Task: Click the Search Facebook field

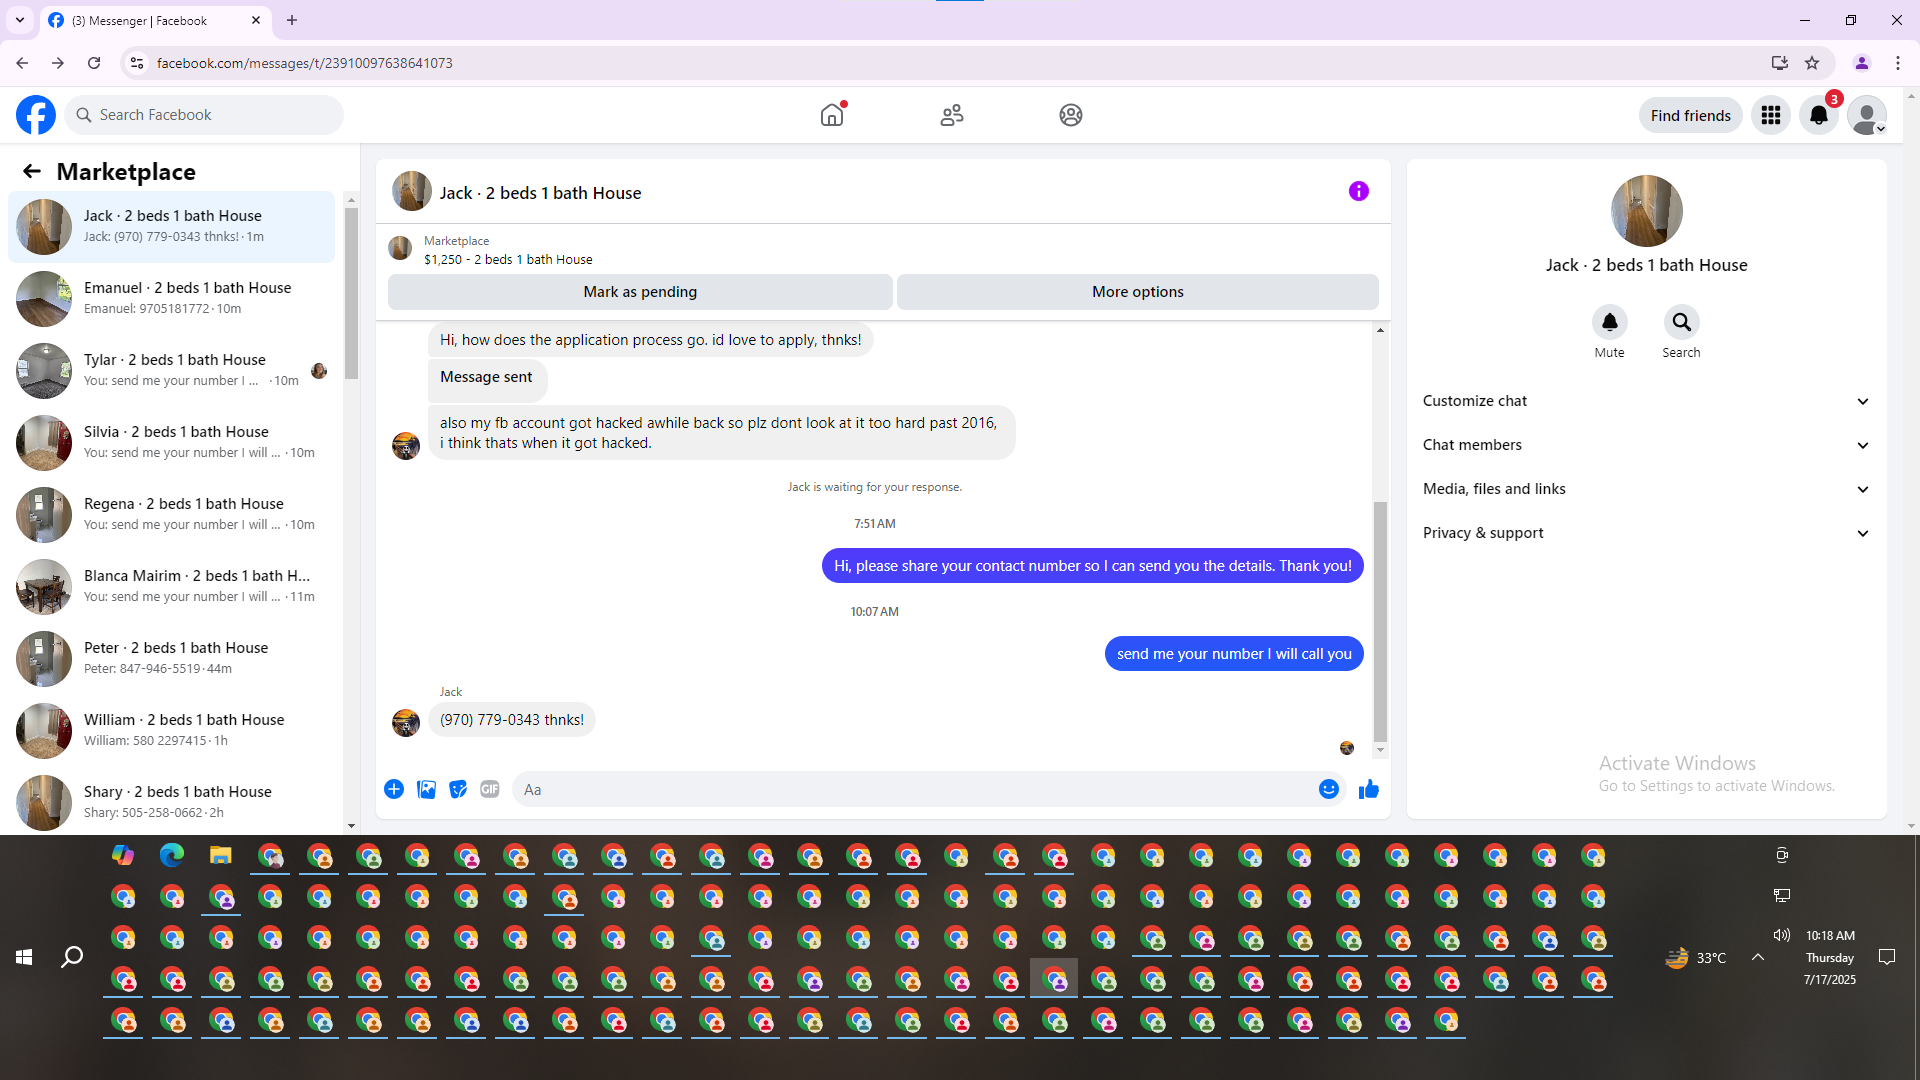Action: (204, 115)
